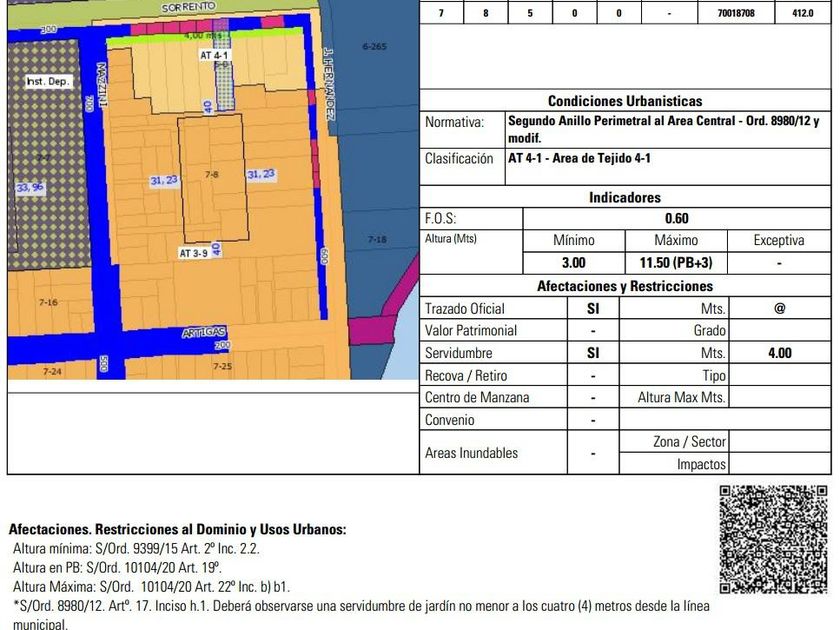840x630 pixels.
Task: Click table cell 412.0
Action: 802,13
